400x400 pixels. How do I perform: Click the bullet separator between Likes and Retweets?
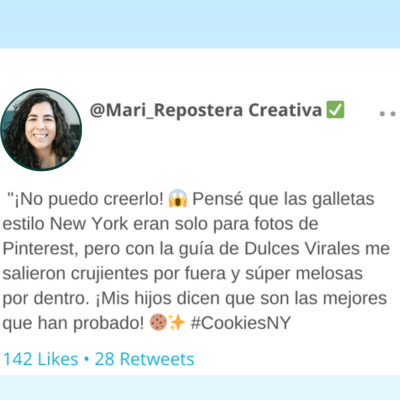[x=87, y=359]
